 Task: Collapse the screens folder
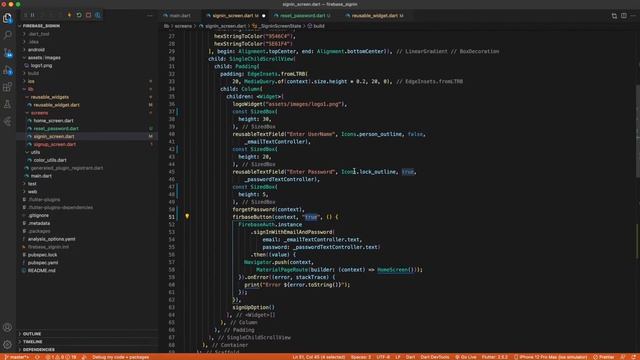(40, 113)
